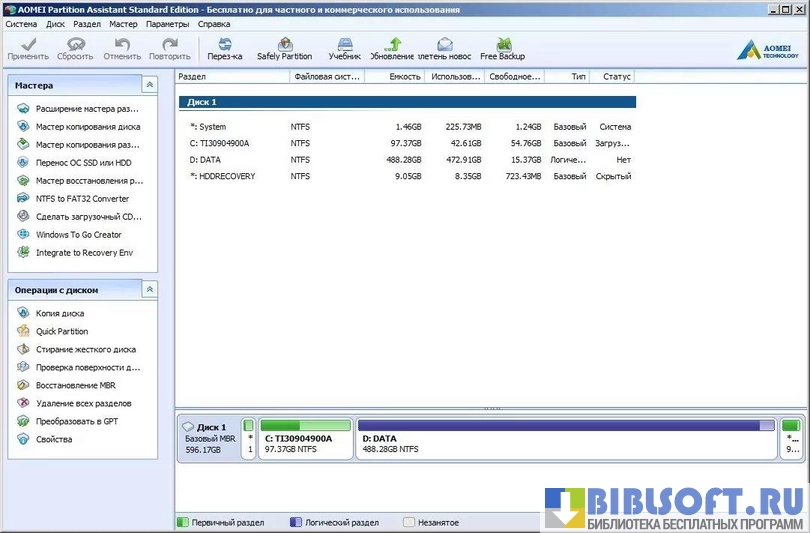Click the Обновление (Update) toolbar icon
810x533 pixels.
[x=393, y=48]
